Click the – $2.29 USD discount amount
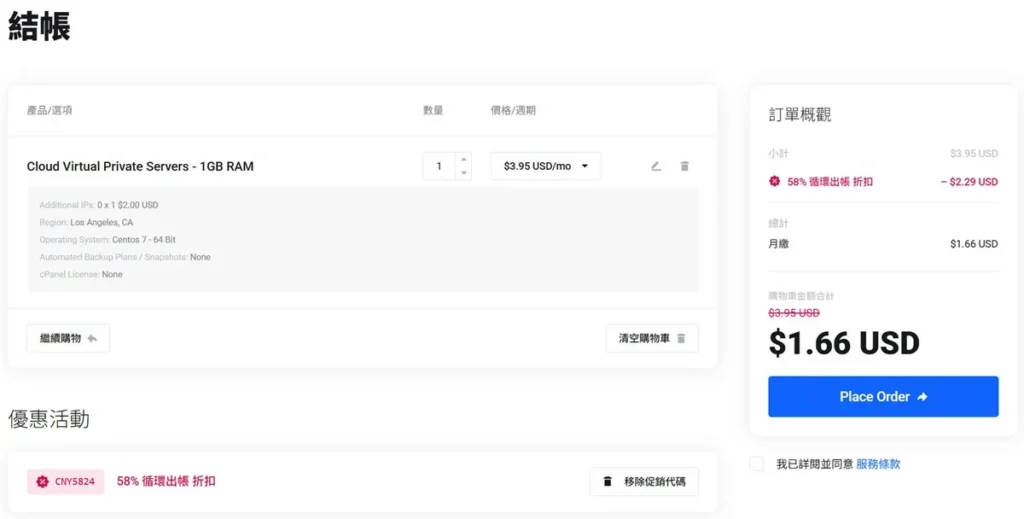This screenshot has height=519, width=1024. (969, 182)
